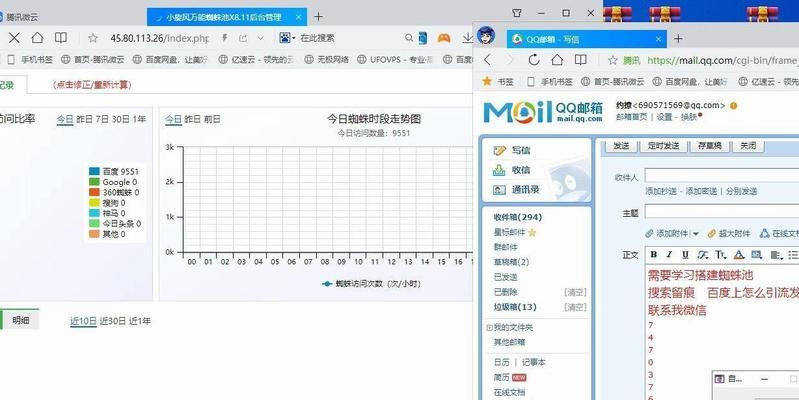The width and height of the screenshot is (799, 400).
Task: Open the 明细 tab below the charts
Action: pyautogui.click(x=21, y=320)
